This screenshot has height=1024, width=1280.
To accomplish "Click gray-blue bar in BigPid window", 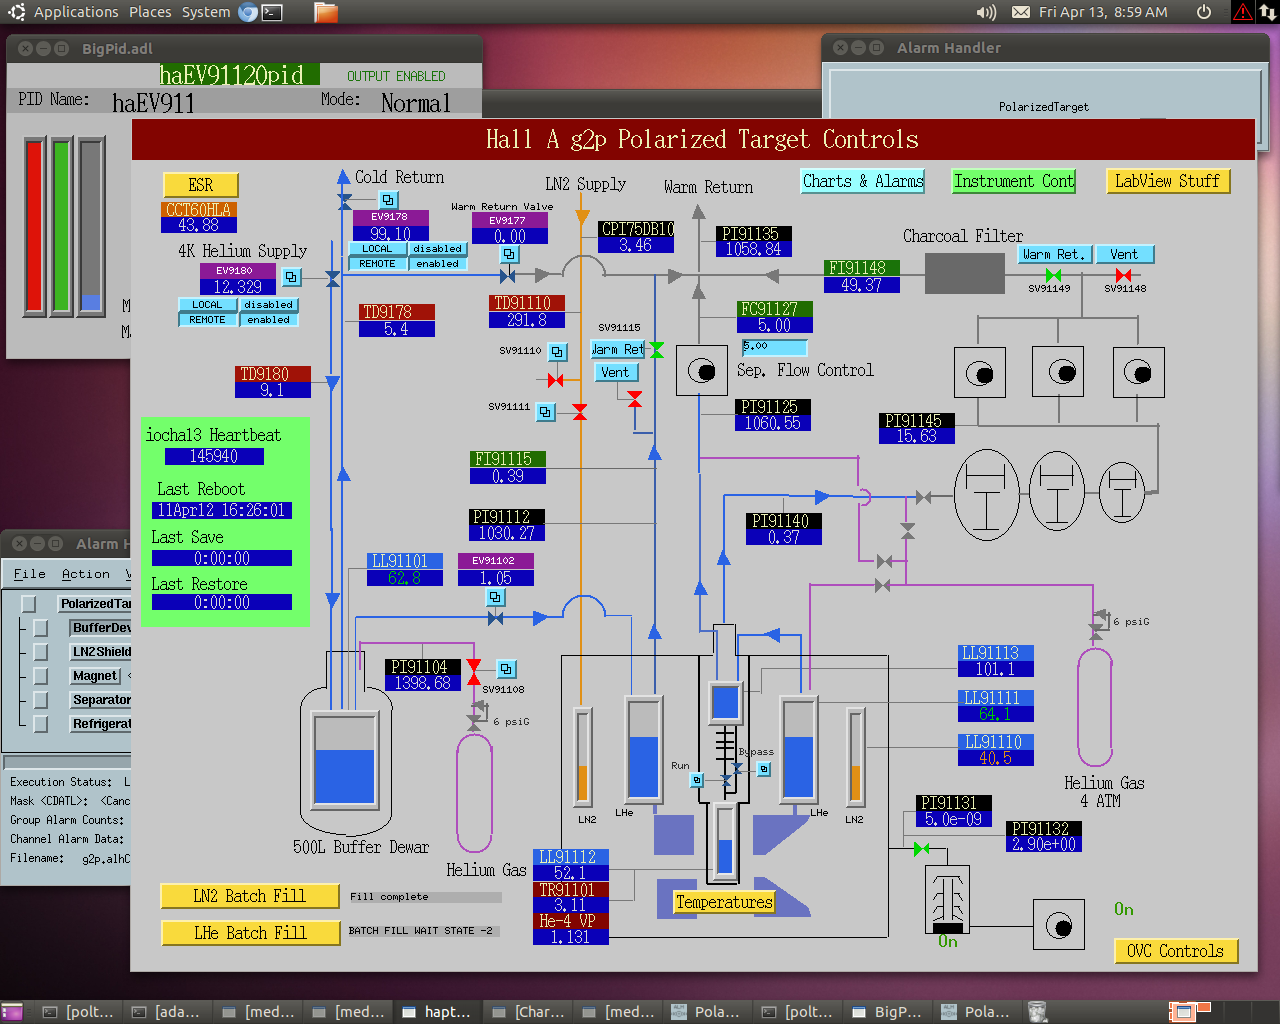I will click(91, 226).
